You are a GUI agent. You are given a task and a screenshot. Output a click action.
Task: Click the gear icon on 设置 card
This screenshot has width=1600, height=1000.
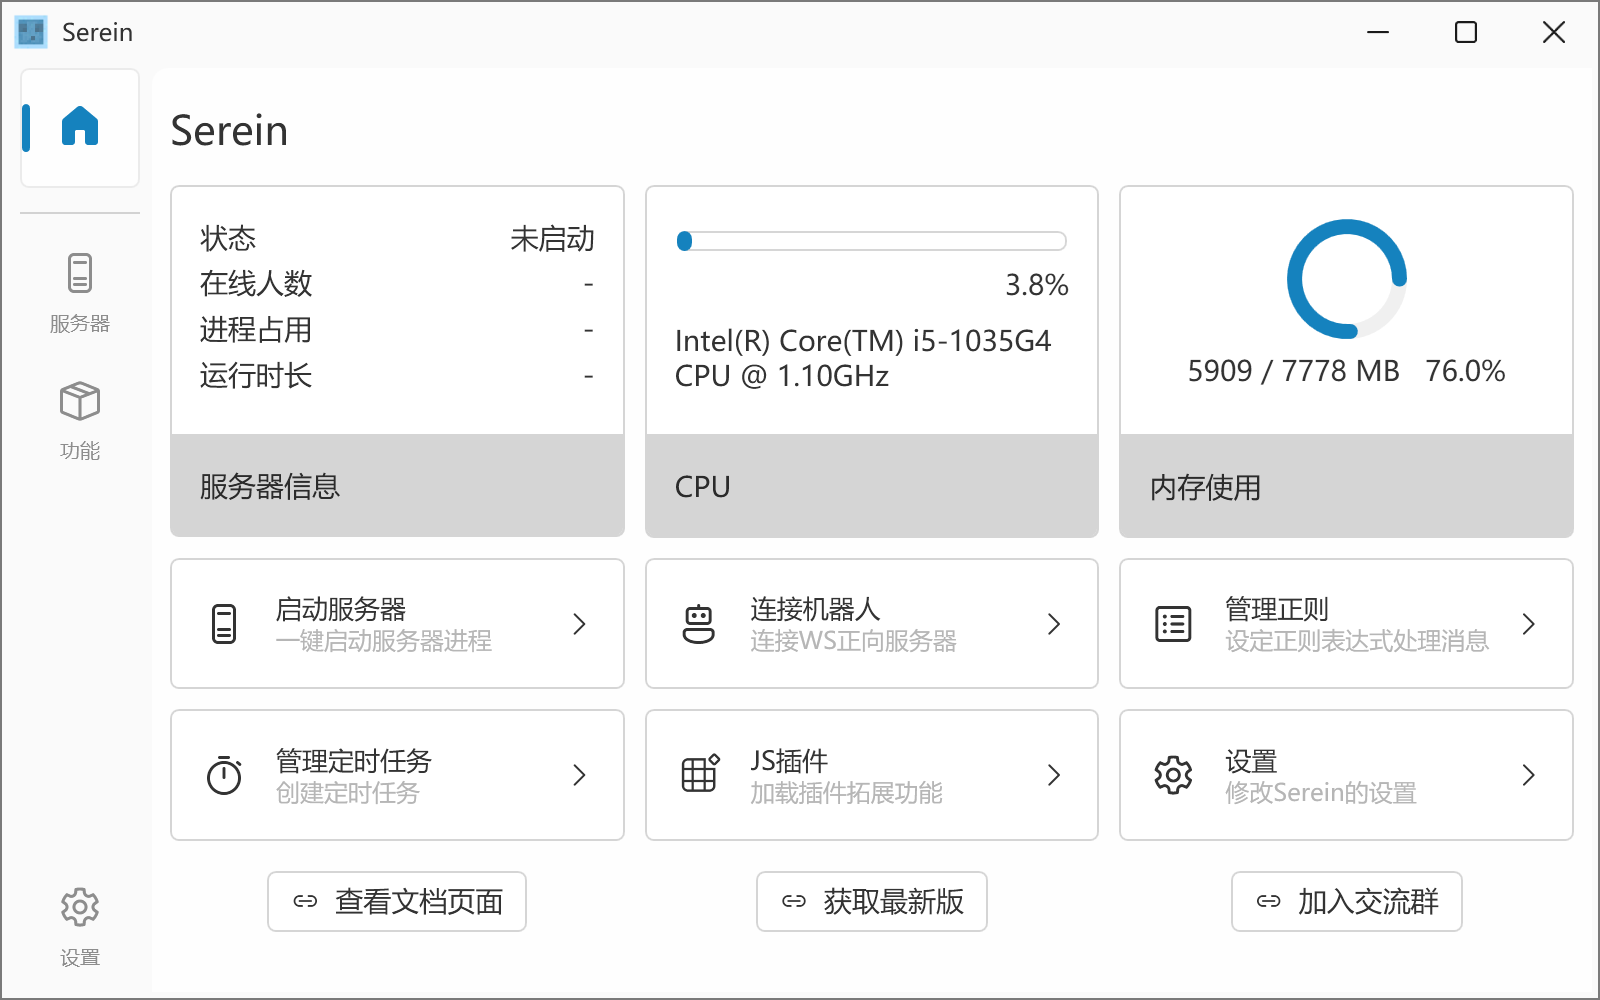pos(1173,775)
